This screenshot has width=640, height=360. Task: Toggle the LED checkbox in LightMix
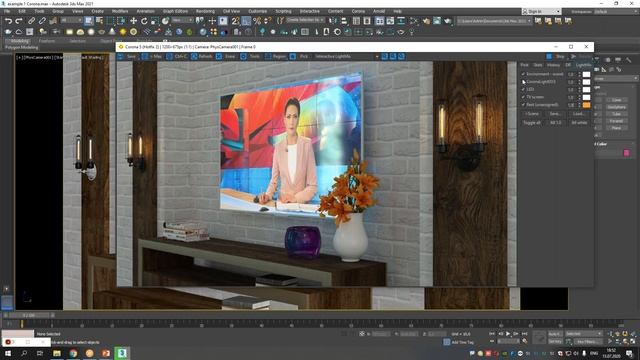coord(523,89)
